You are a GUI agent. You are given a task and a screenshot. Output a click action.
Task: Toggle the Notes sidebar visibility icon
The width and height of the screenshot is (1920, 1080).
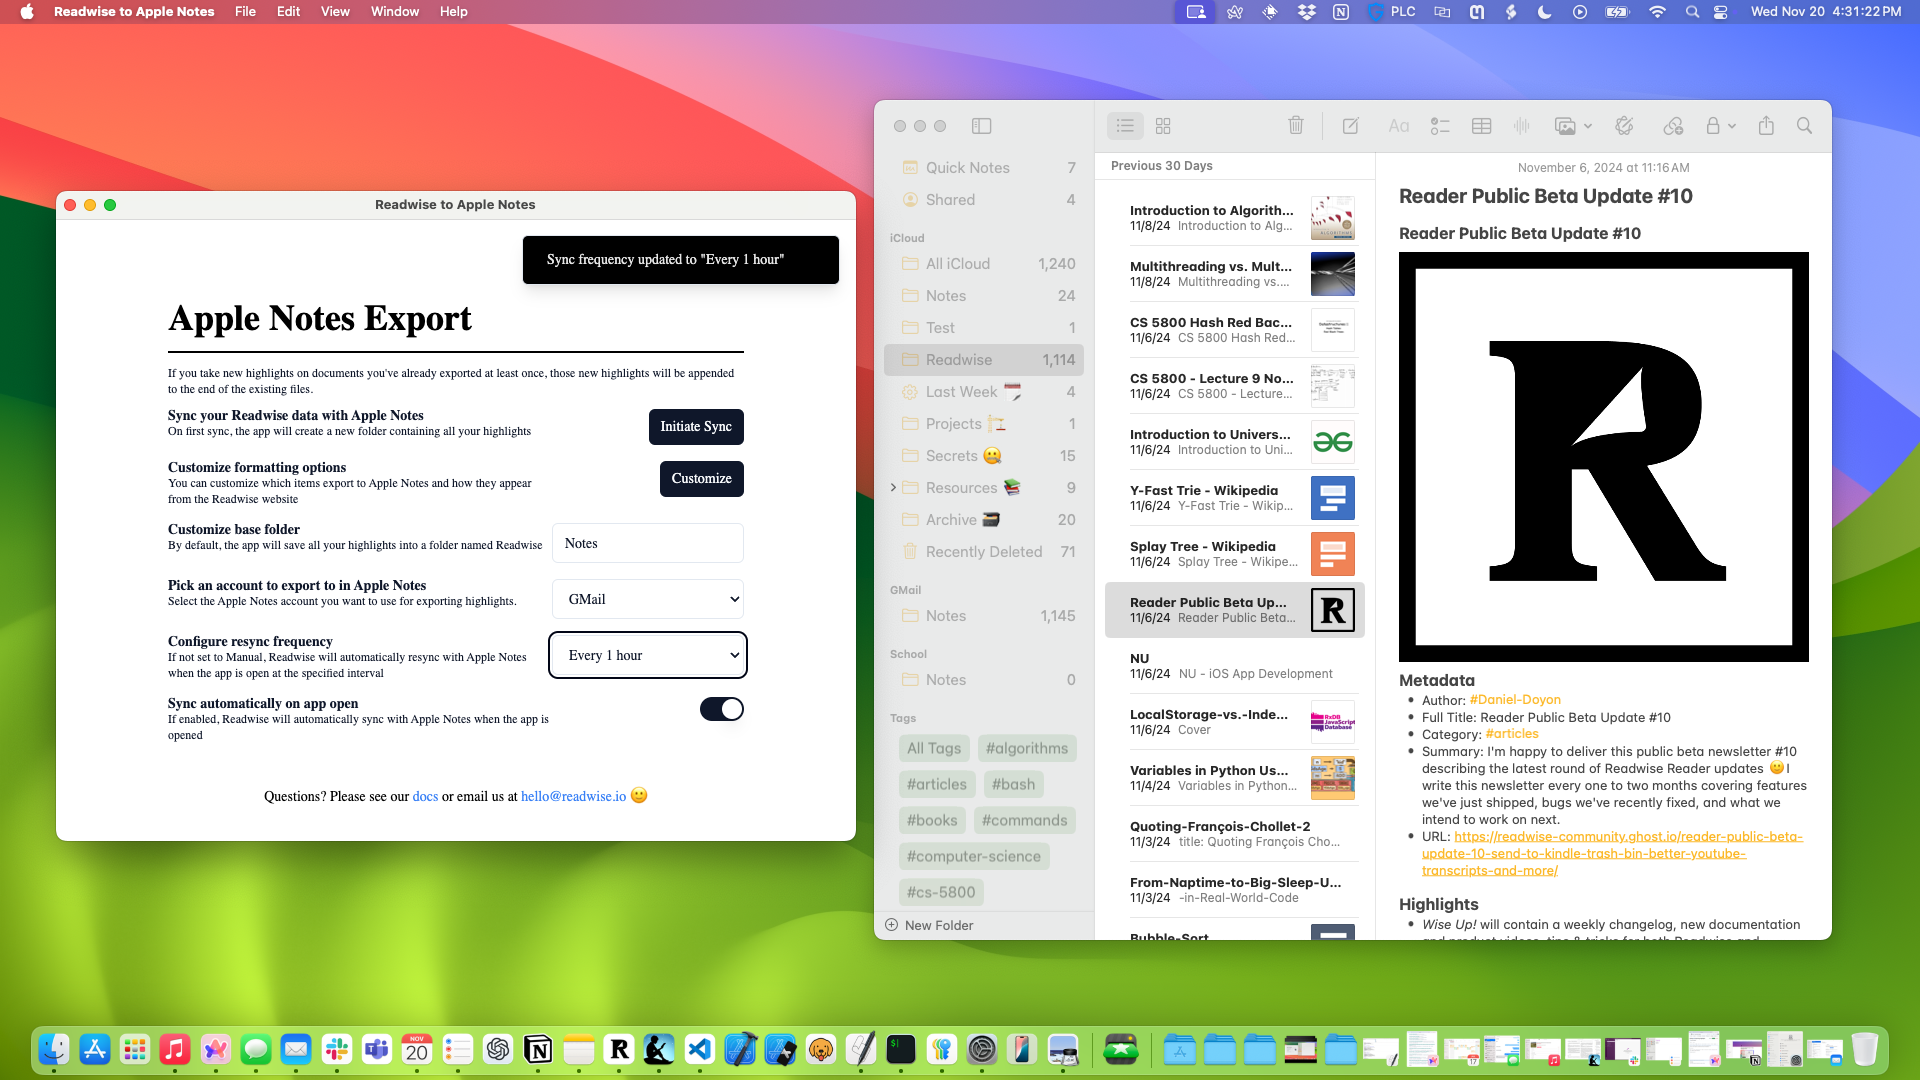pyautogui.click(x=981, y=126)
